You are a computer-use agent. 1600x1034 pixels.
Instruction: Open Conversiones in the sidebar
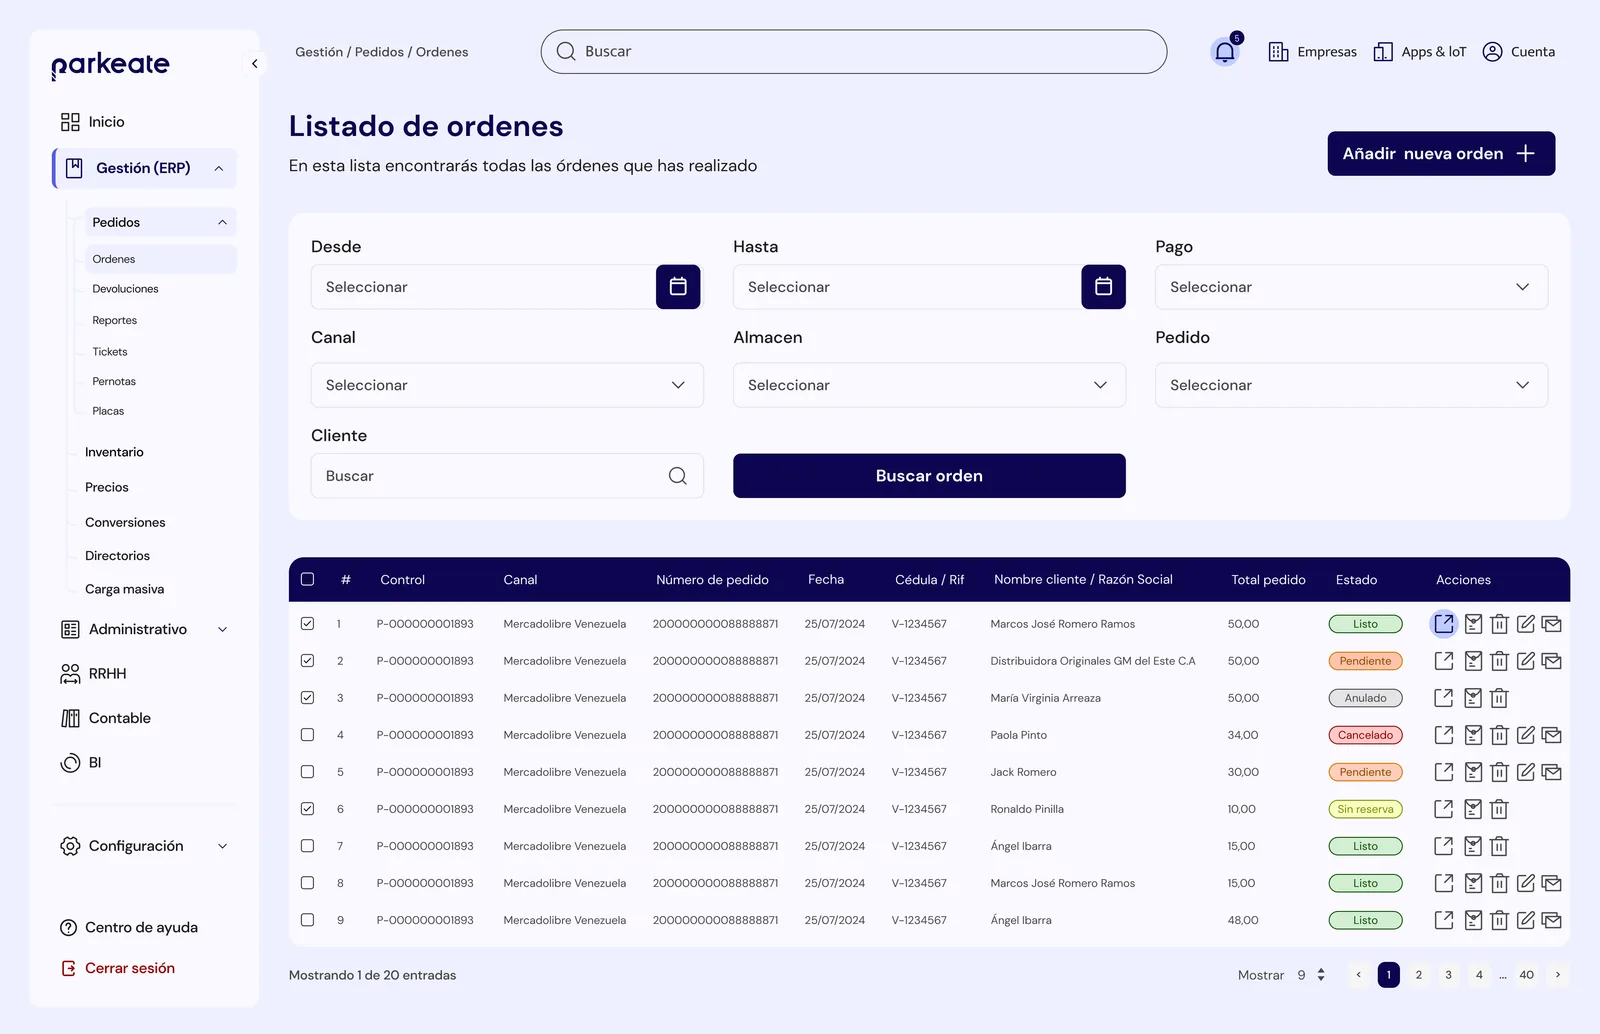125,522
